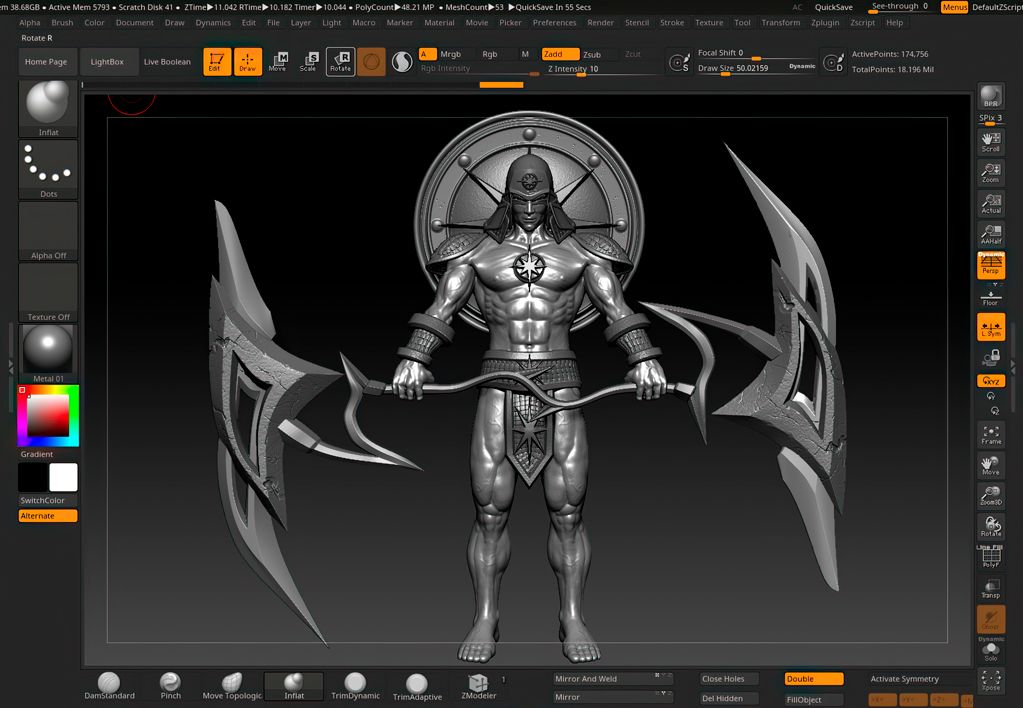
Task: Enable Zsub sculpt mode
Action: [x=592, y=54]
